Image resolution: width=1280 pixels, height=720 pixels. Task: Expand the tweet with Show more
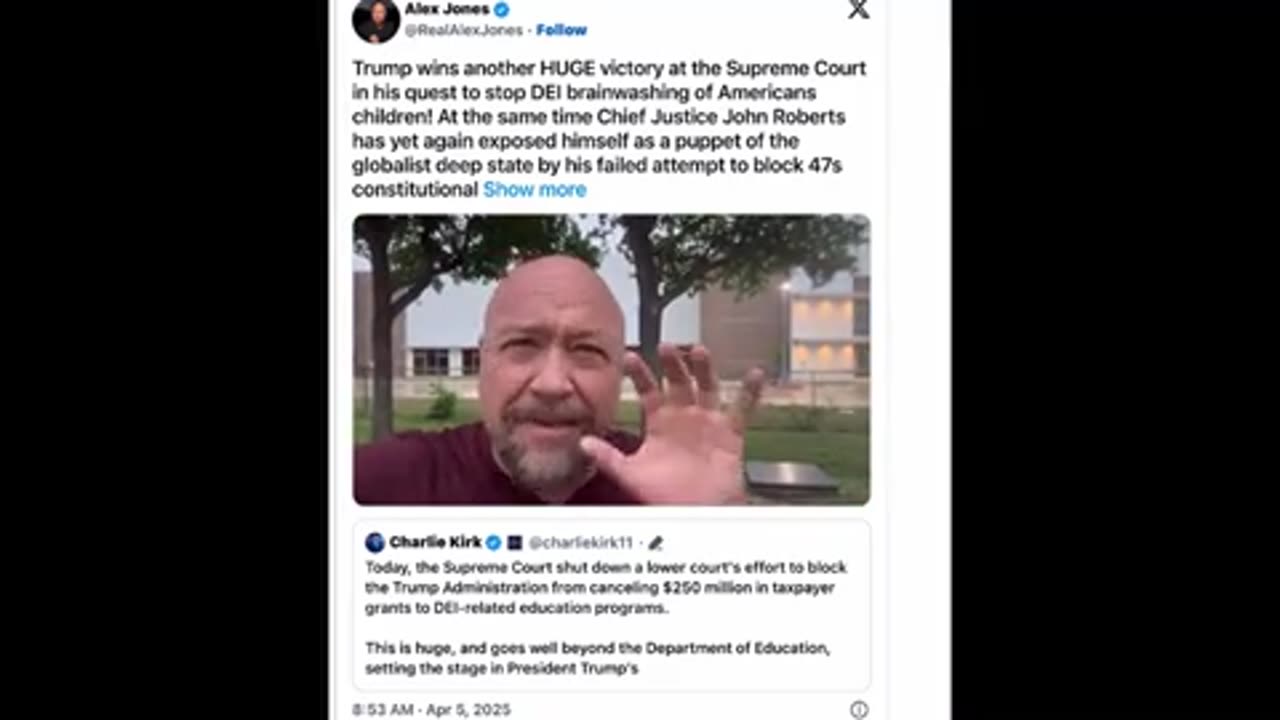(x=534, y=189)
